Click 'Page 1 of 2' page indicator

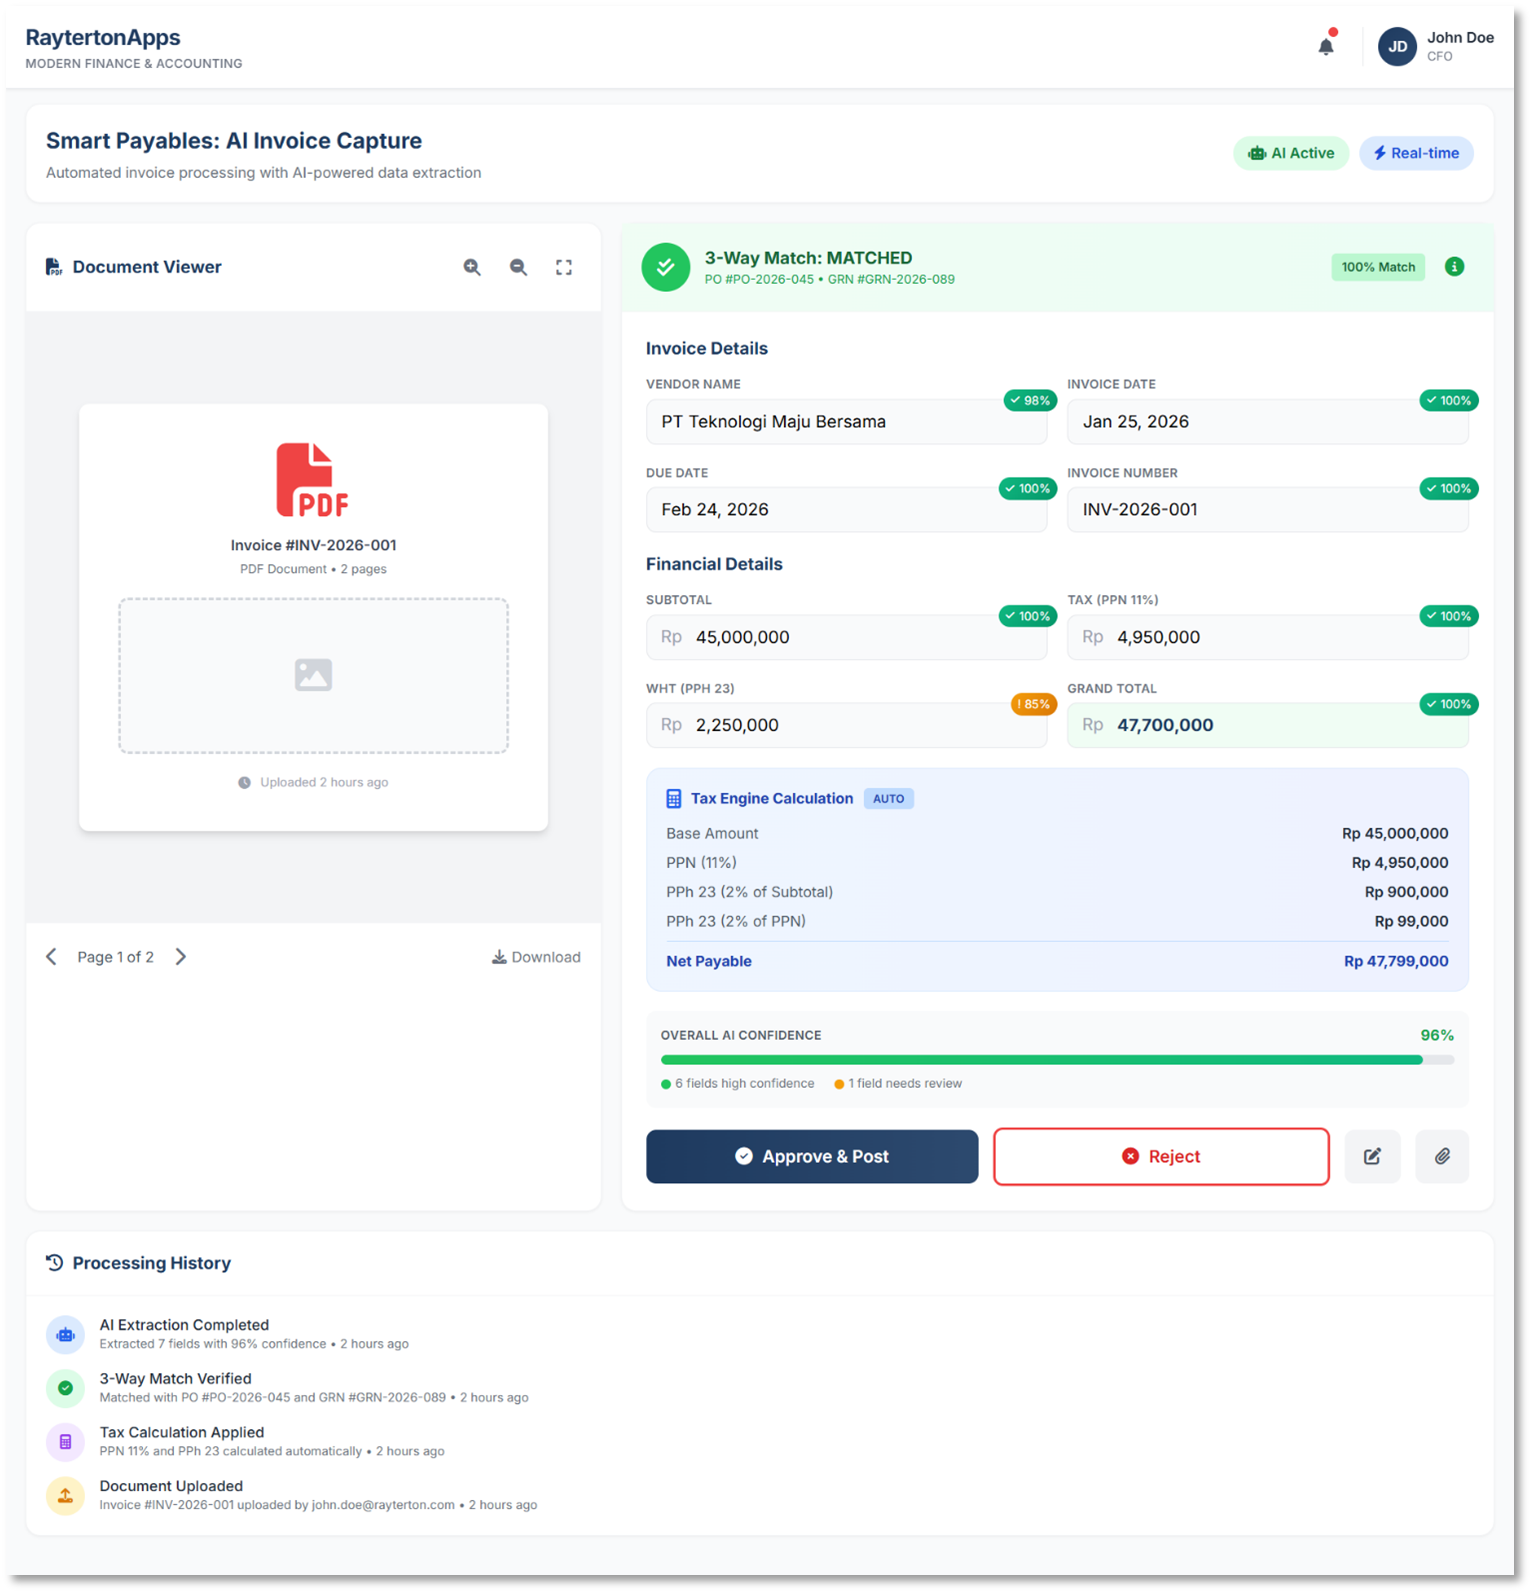(x=116, y=957)
